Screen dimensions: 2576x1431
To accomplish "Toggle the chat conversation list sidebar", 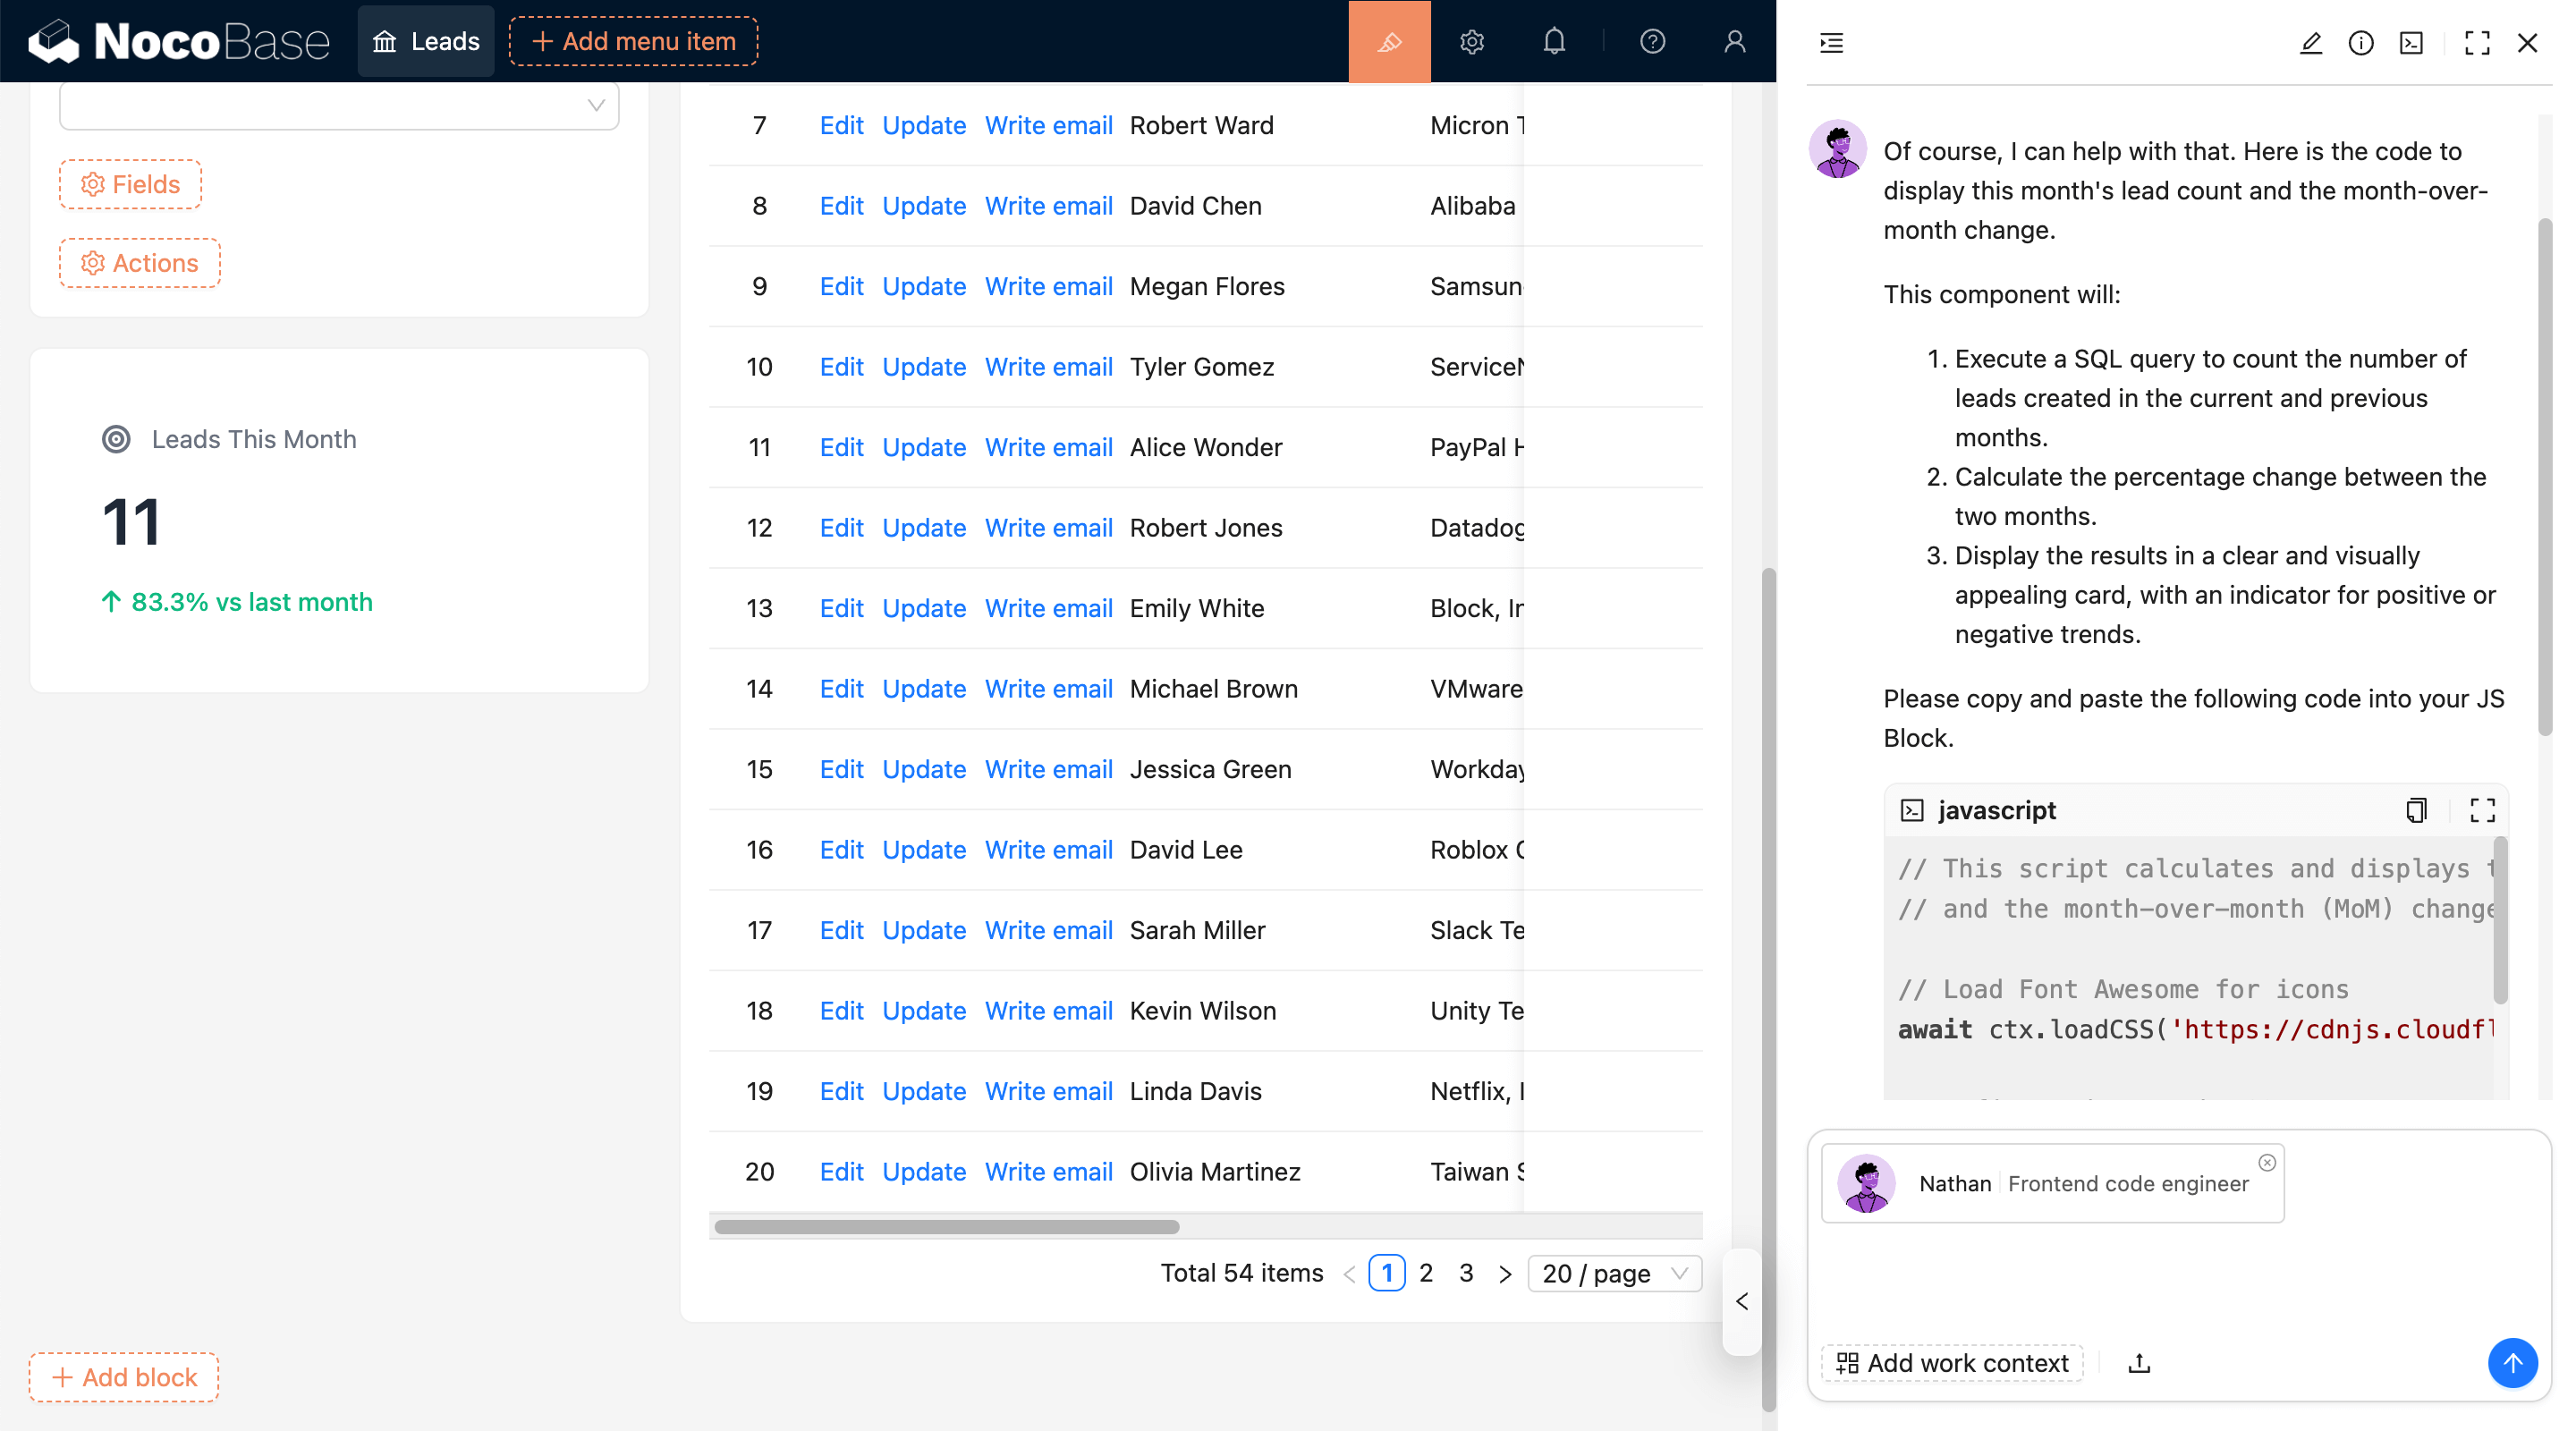I will pyautogui.click(x=1831, y=43).
